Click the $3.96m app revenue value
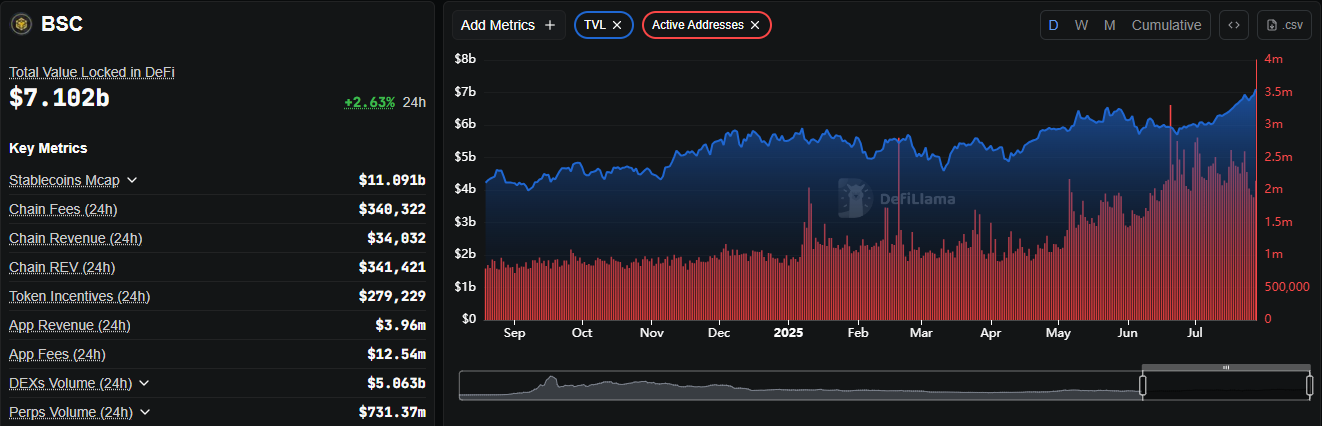This screenshot has width=1322, height=426. 400,325
